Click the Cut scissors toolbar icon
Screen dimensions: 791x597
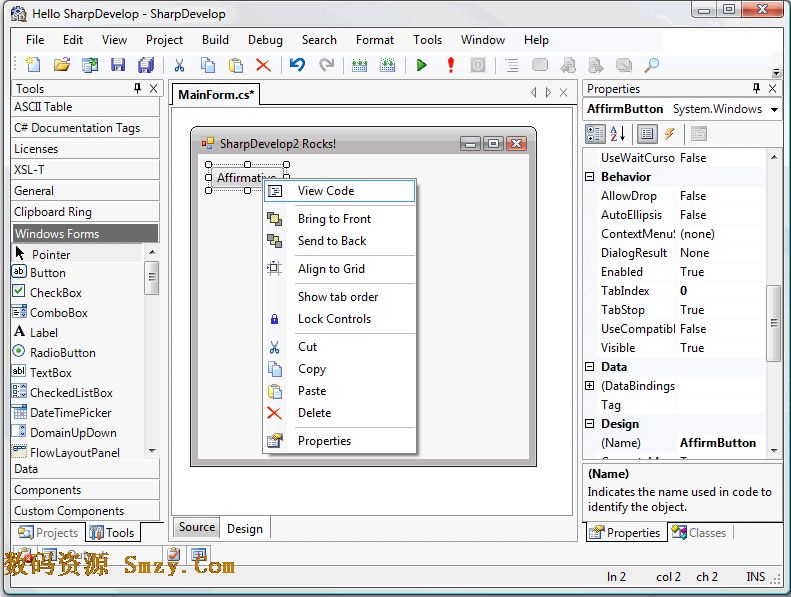[179, 65]
